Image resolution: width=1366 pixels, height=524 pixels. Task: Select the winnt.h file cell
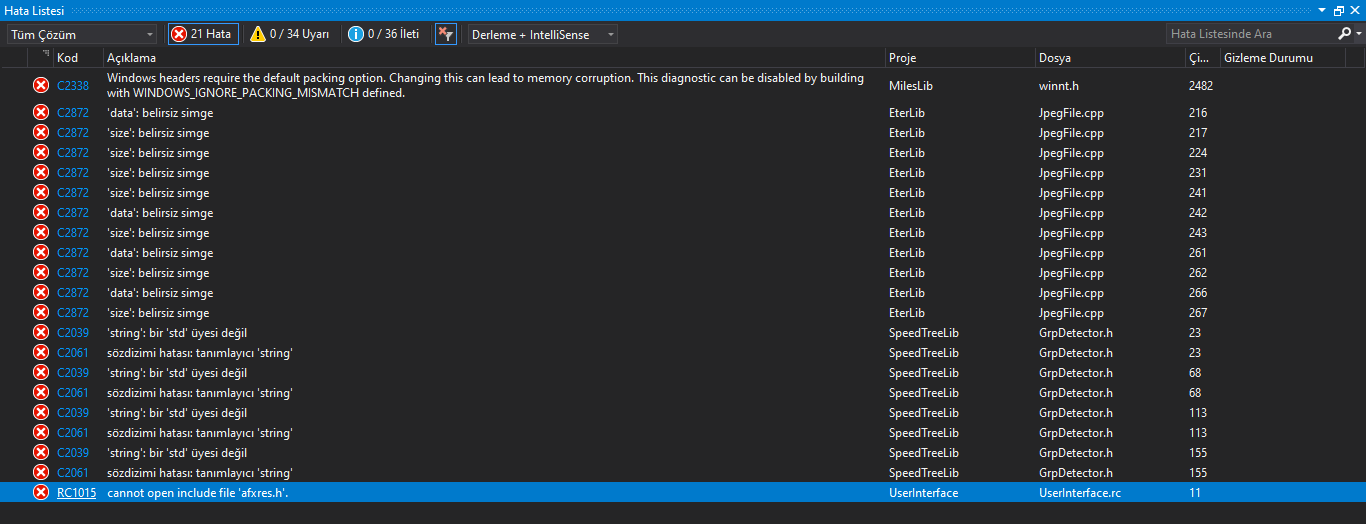tap(1059, 86)
